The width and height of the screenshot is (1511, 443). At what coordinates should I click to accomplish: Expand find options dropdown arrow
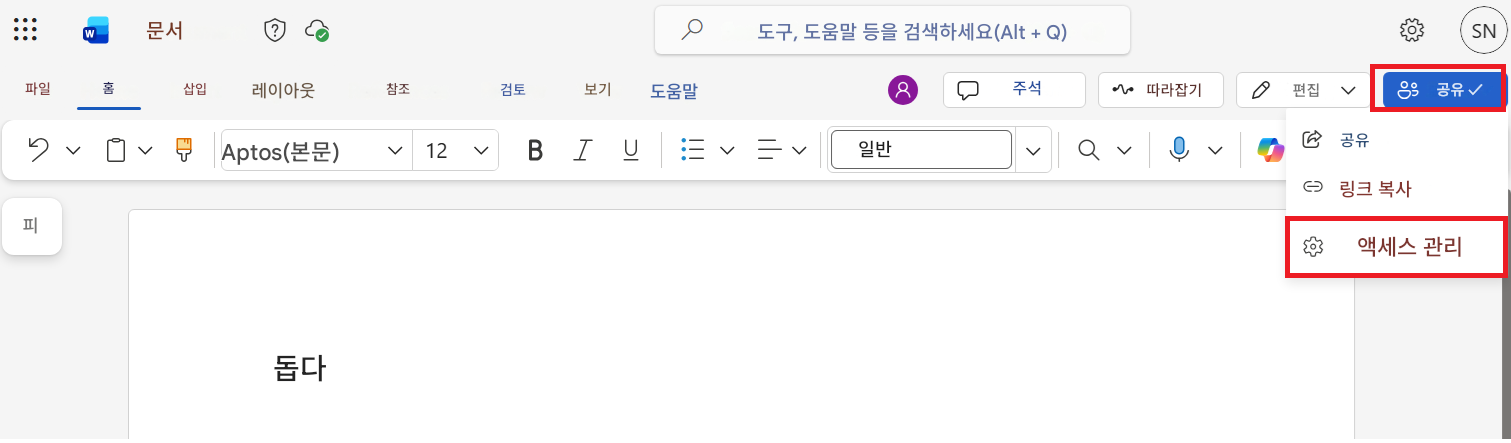[1124, 151]
